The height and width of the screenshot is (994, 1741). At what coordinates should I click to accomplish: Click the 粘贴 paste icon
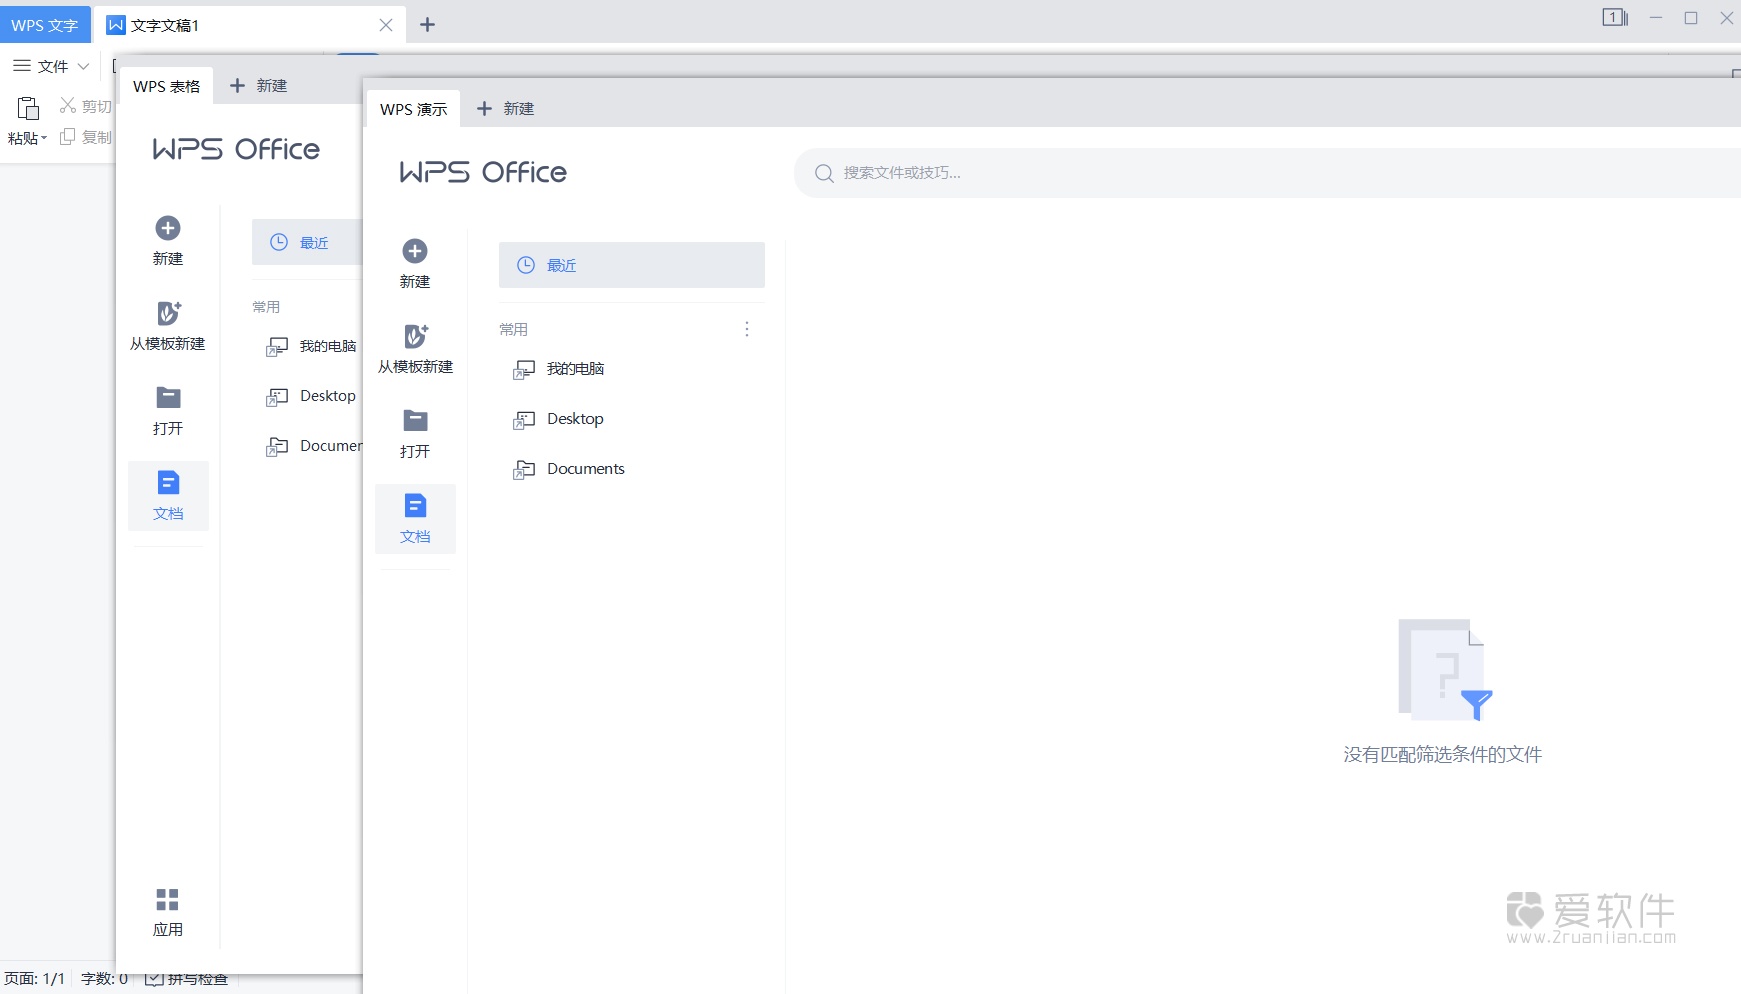coord(28,108)
